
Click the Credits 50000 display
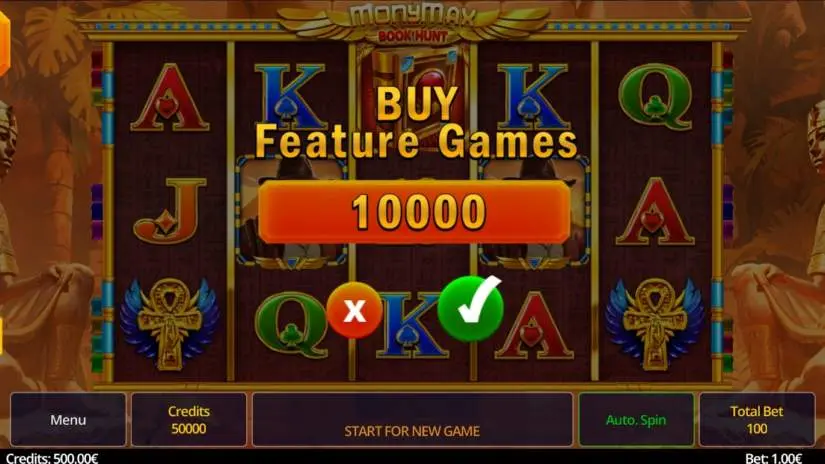tap(188, 420)
